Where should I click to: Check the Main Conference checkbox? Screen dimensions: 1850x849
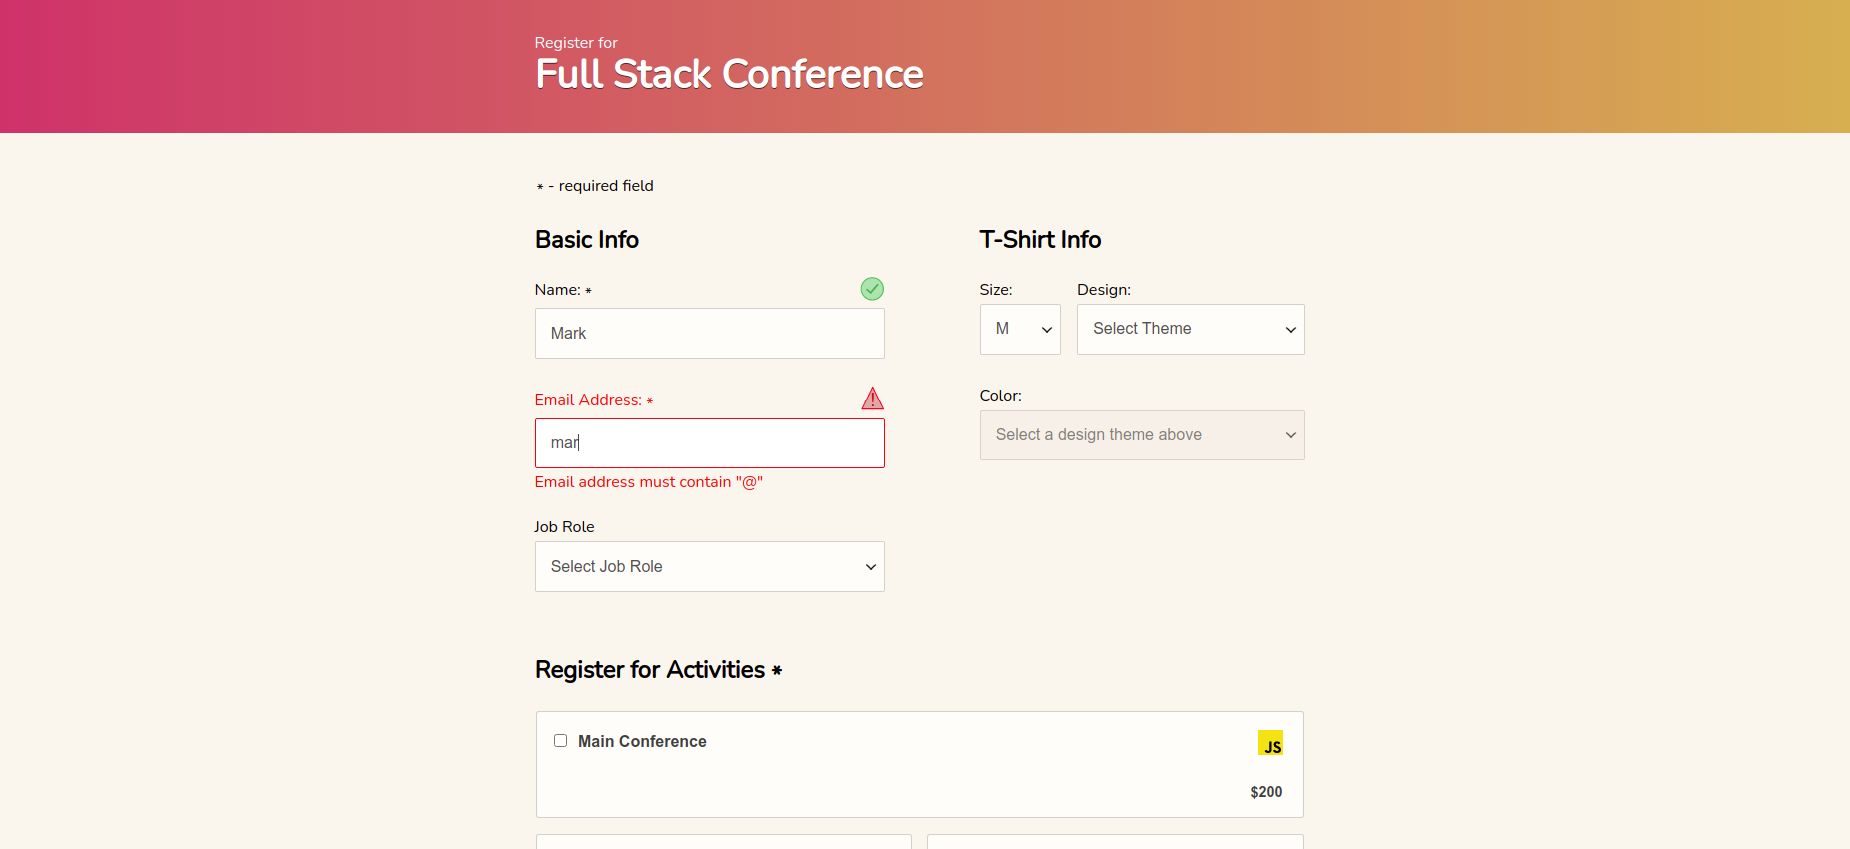point(561,741)
